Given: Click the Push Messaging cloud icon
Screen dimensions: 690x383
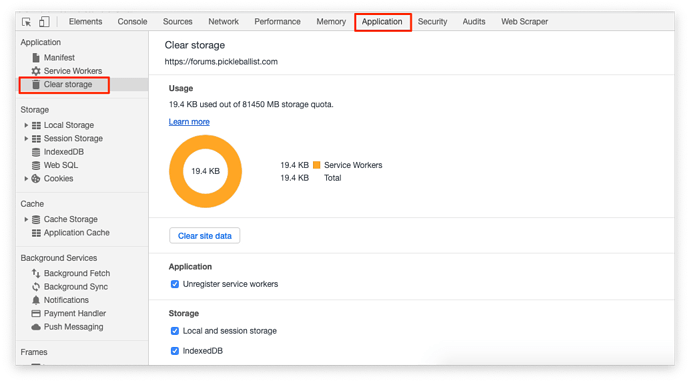Looking at the screenshot, I should coord(36,327).
